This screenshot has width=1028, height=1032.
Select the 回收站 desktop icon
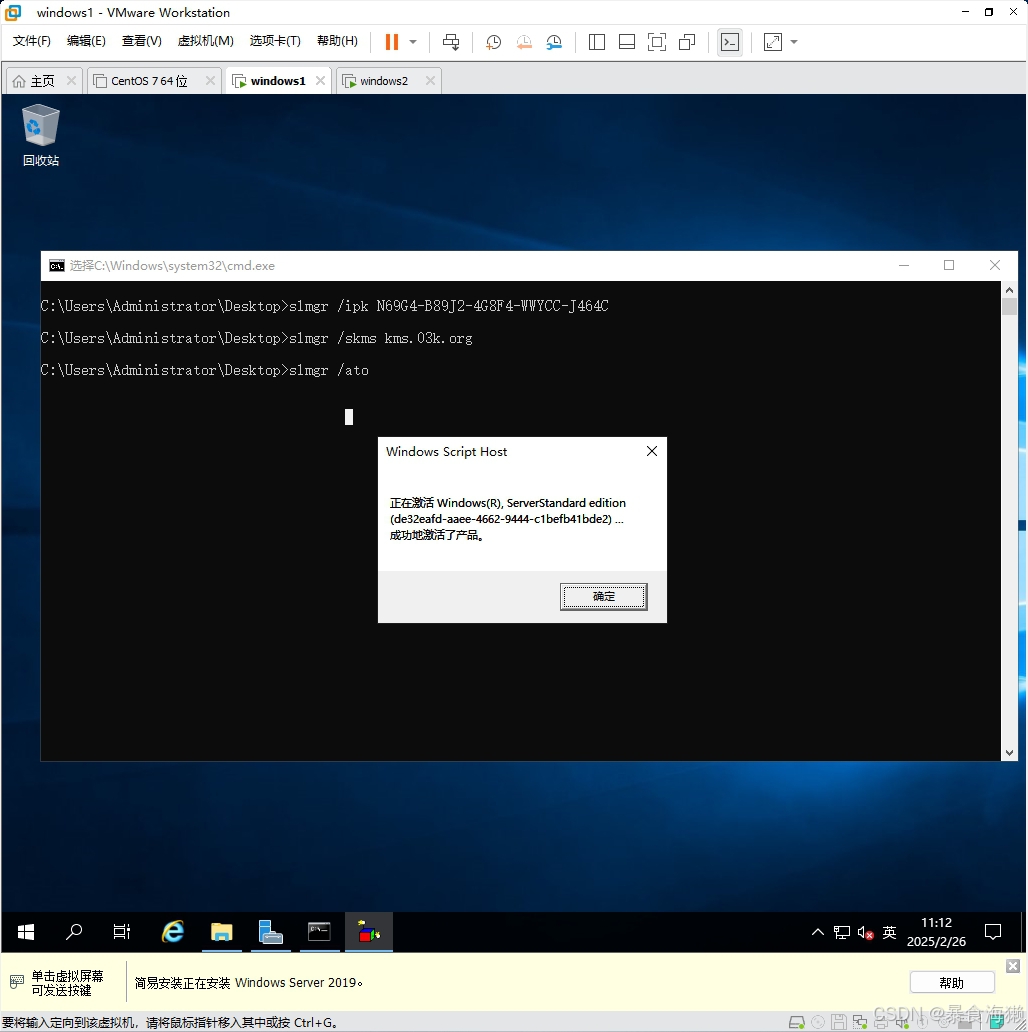41,136
